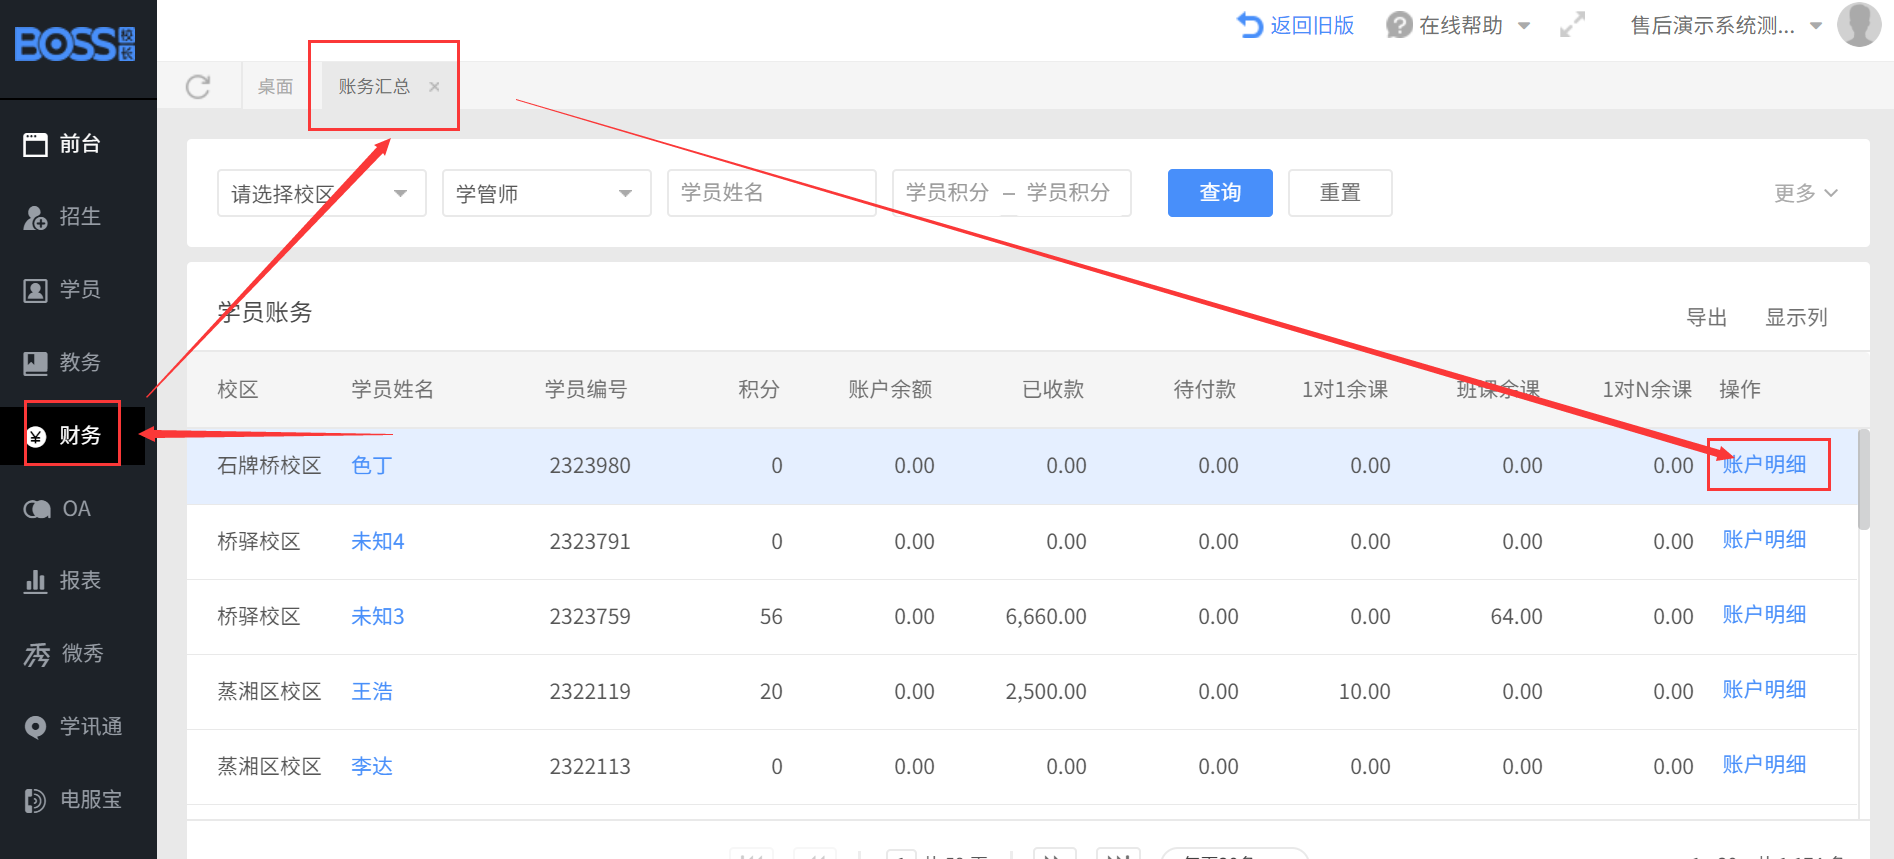1894x859 pixels.
Task: Click the 在线帮助 question mark icon
Action: tap(1398, 25)
